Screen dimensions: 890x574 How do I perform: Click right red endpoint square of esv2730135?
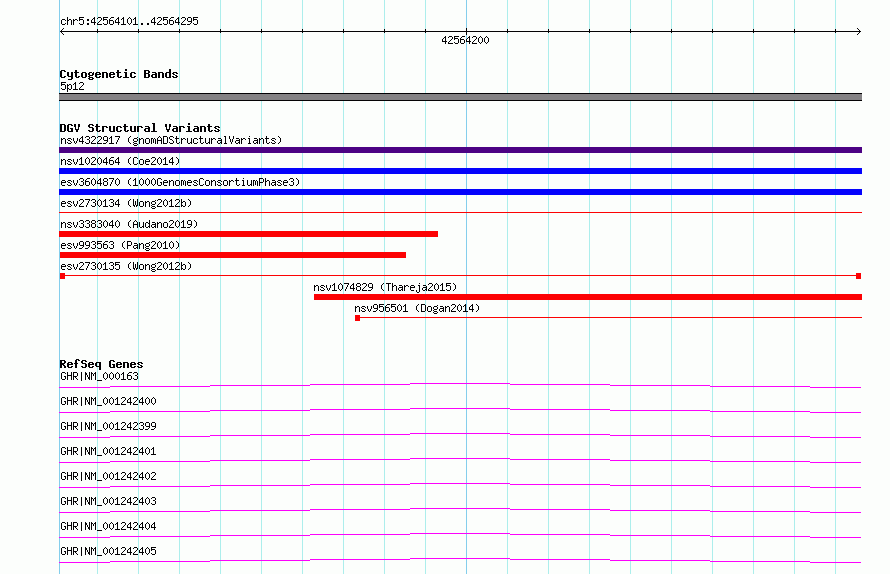click(x=859, y=276)
